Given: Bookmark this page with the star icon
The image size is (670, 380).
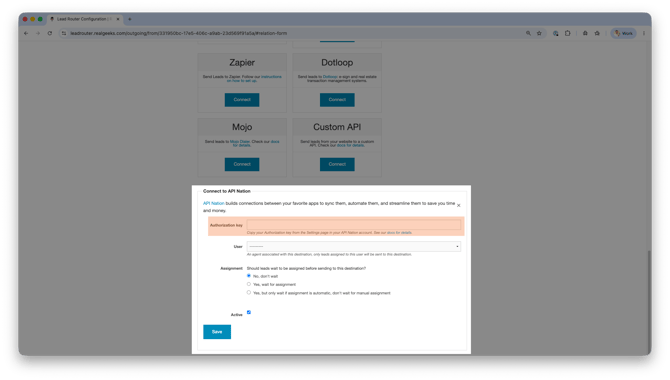Looking at the screenshot, I should coord(539,33).
